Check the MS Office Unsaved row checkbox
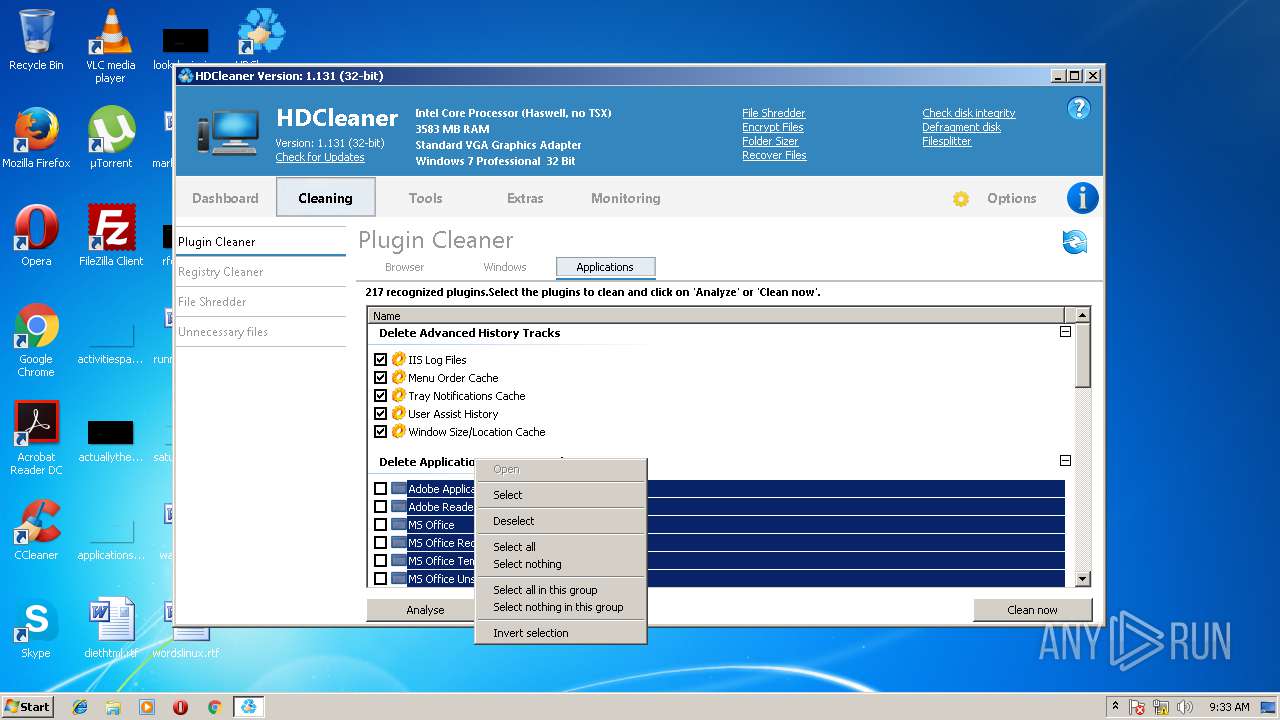The height and width of the screenshot is (720, 1280). click(380, 579)
